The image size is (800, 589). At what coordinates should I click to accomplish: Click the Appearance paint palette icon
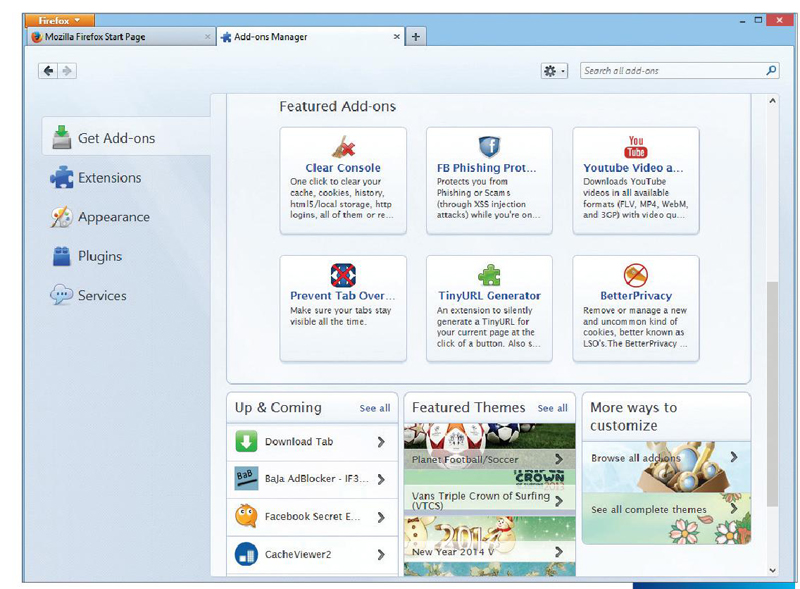point(62,217)
